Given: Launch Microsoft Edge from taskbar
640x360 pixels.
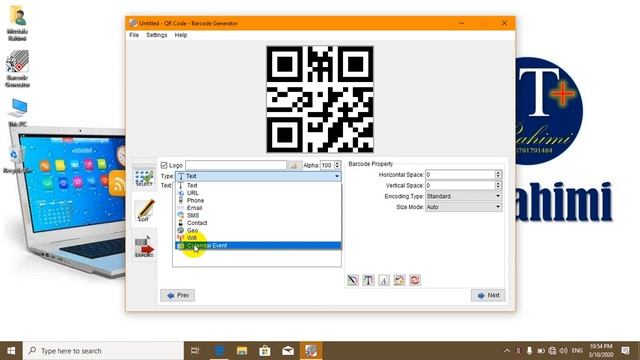Looking at the screenshot, I should pos(219,351).
